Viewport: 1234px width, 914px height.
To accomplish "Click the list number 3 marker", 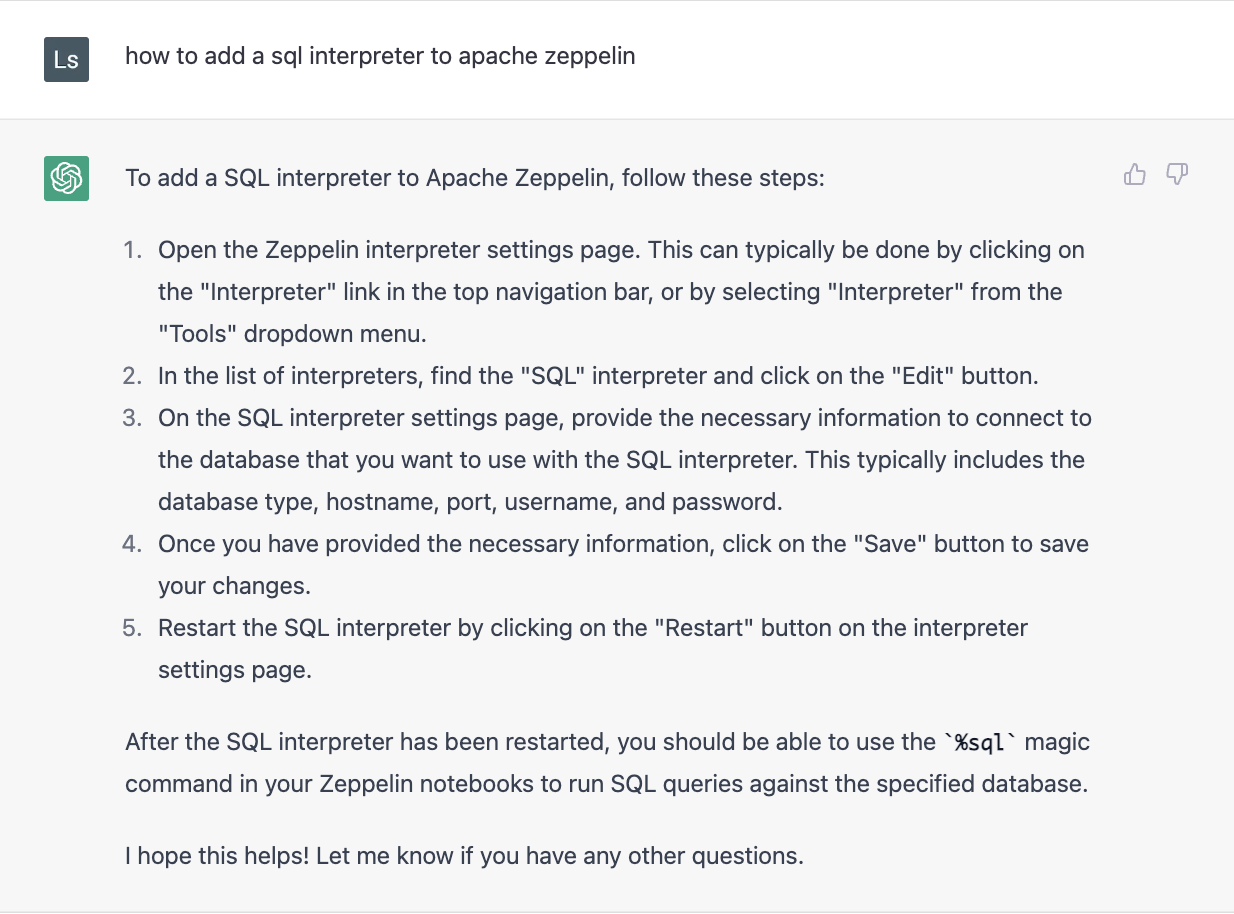I will click(132, 418).
